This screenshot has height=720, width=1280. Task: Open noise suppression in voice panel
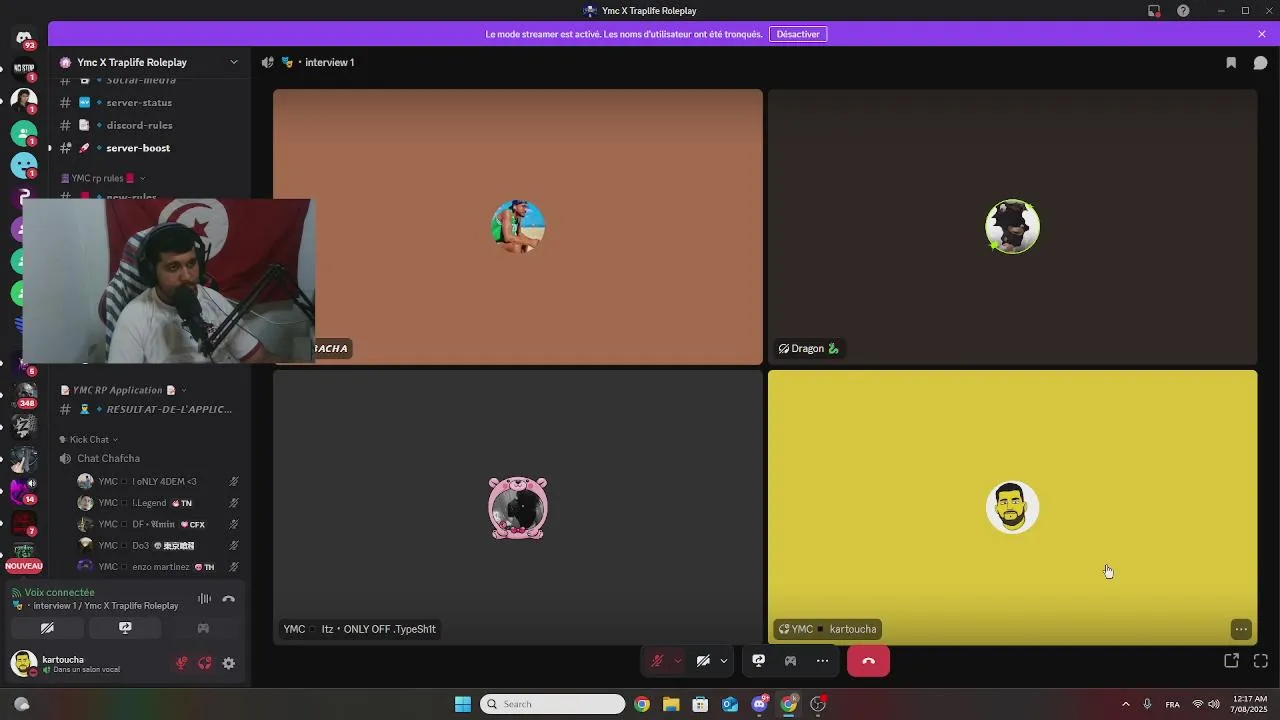coord(204,599)
